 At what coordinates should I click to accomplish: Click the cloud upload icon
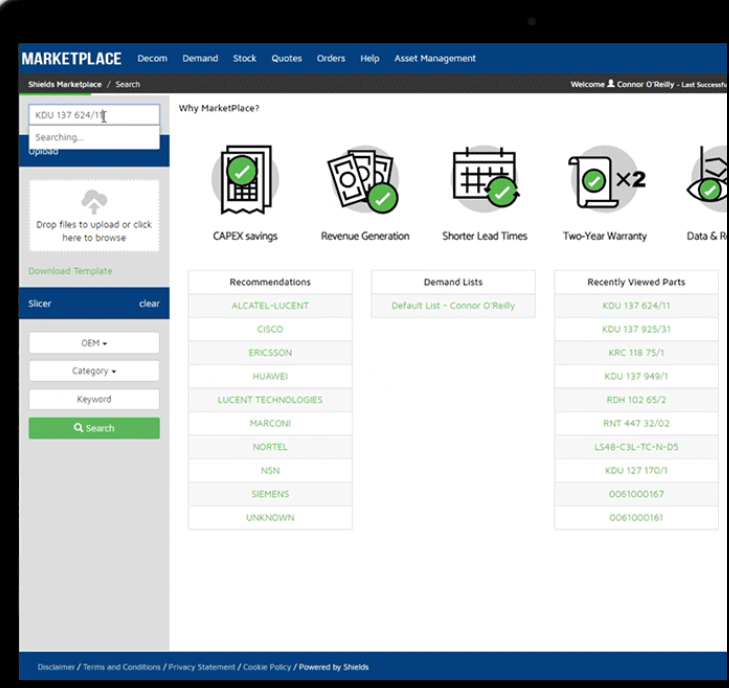point(94,202)
